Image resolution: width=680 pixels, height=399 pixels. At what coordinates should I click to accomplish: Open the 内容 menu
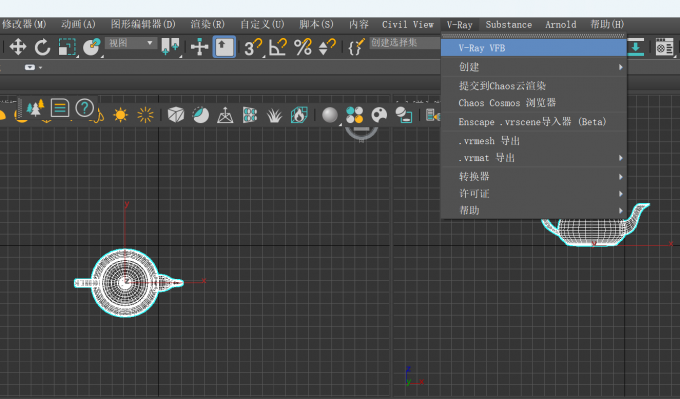click(x=359, y=24)
